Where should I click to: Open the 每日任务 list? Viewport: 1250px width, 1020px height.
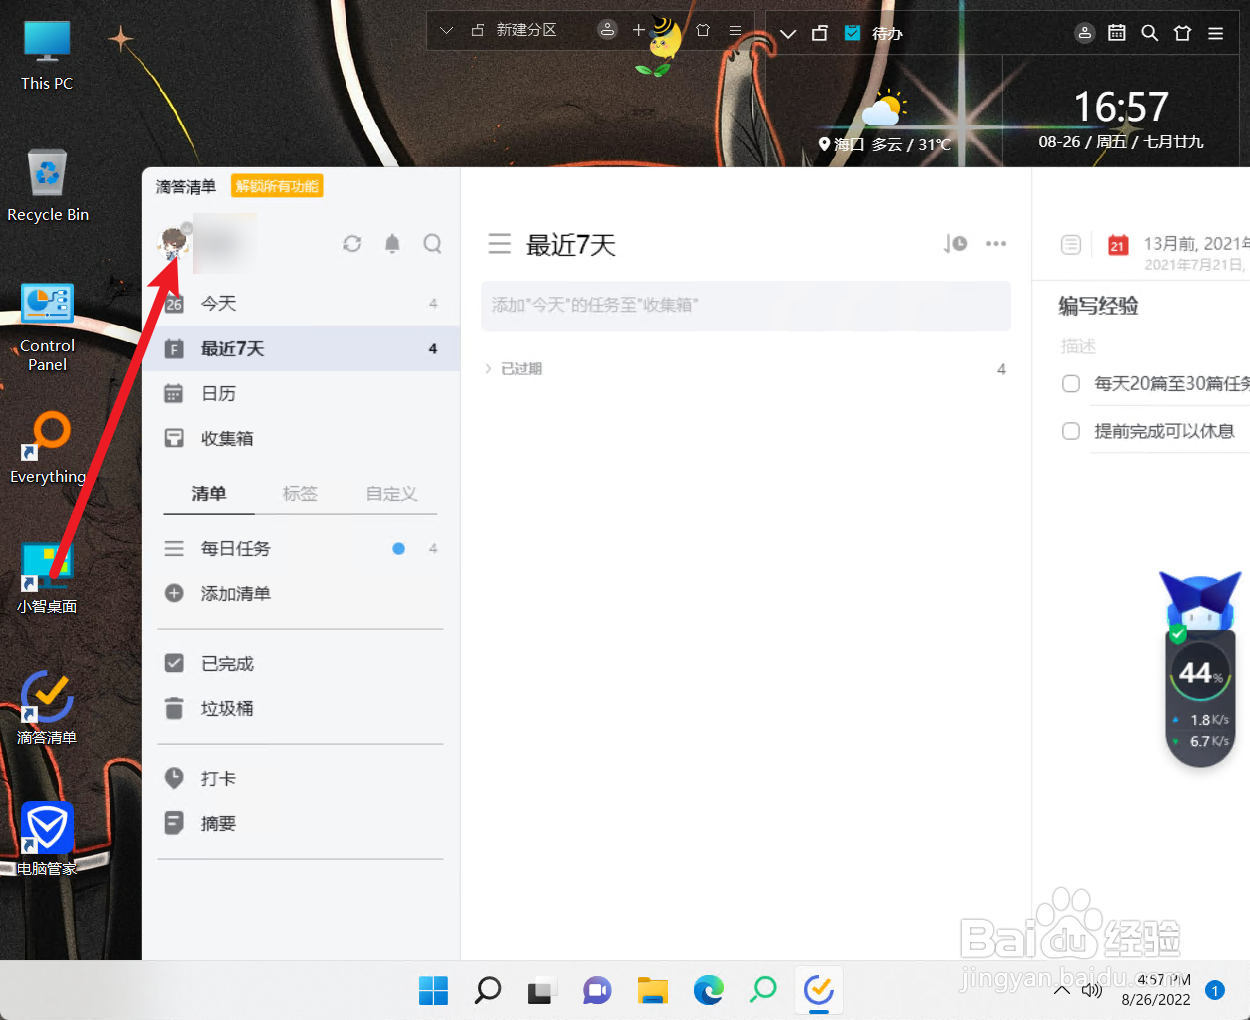tap(301, 548)
